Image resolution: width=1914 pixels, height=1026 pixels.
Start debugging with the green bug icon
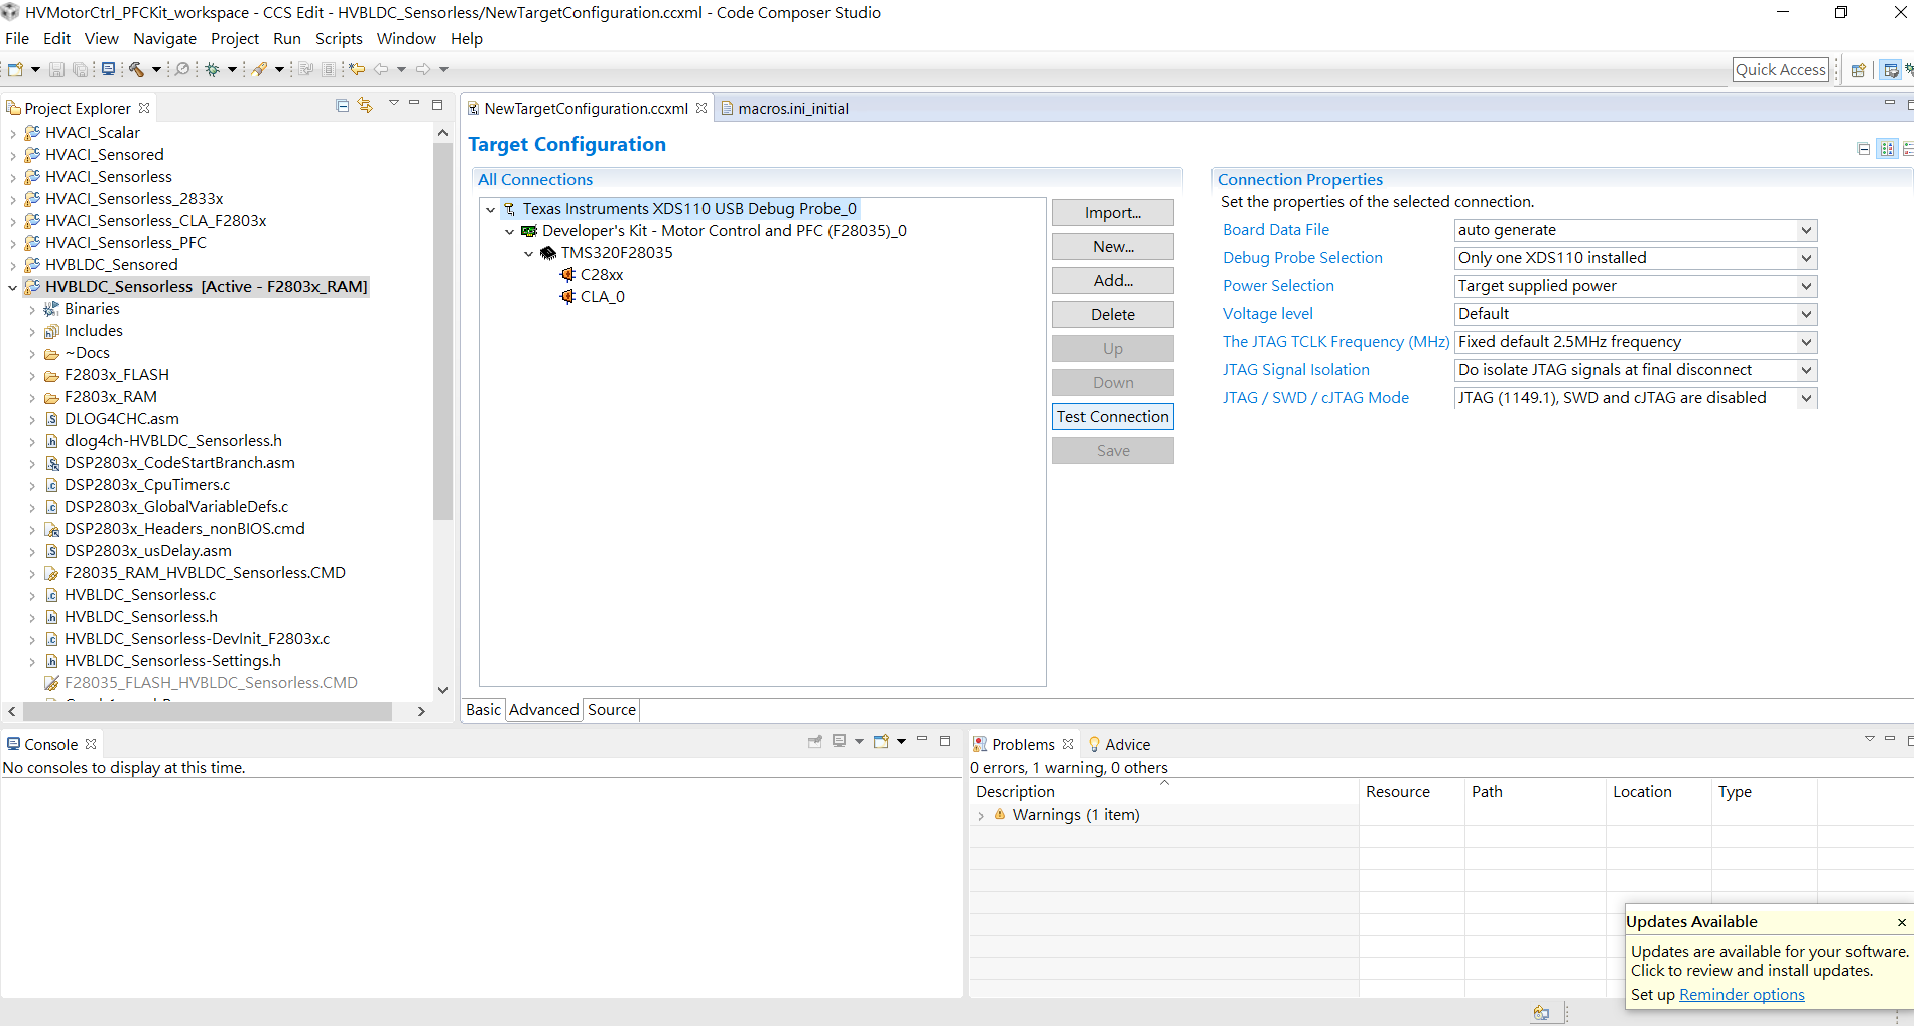pos(213,69)
